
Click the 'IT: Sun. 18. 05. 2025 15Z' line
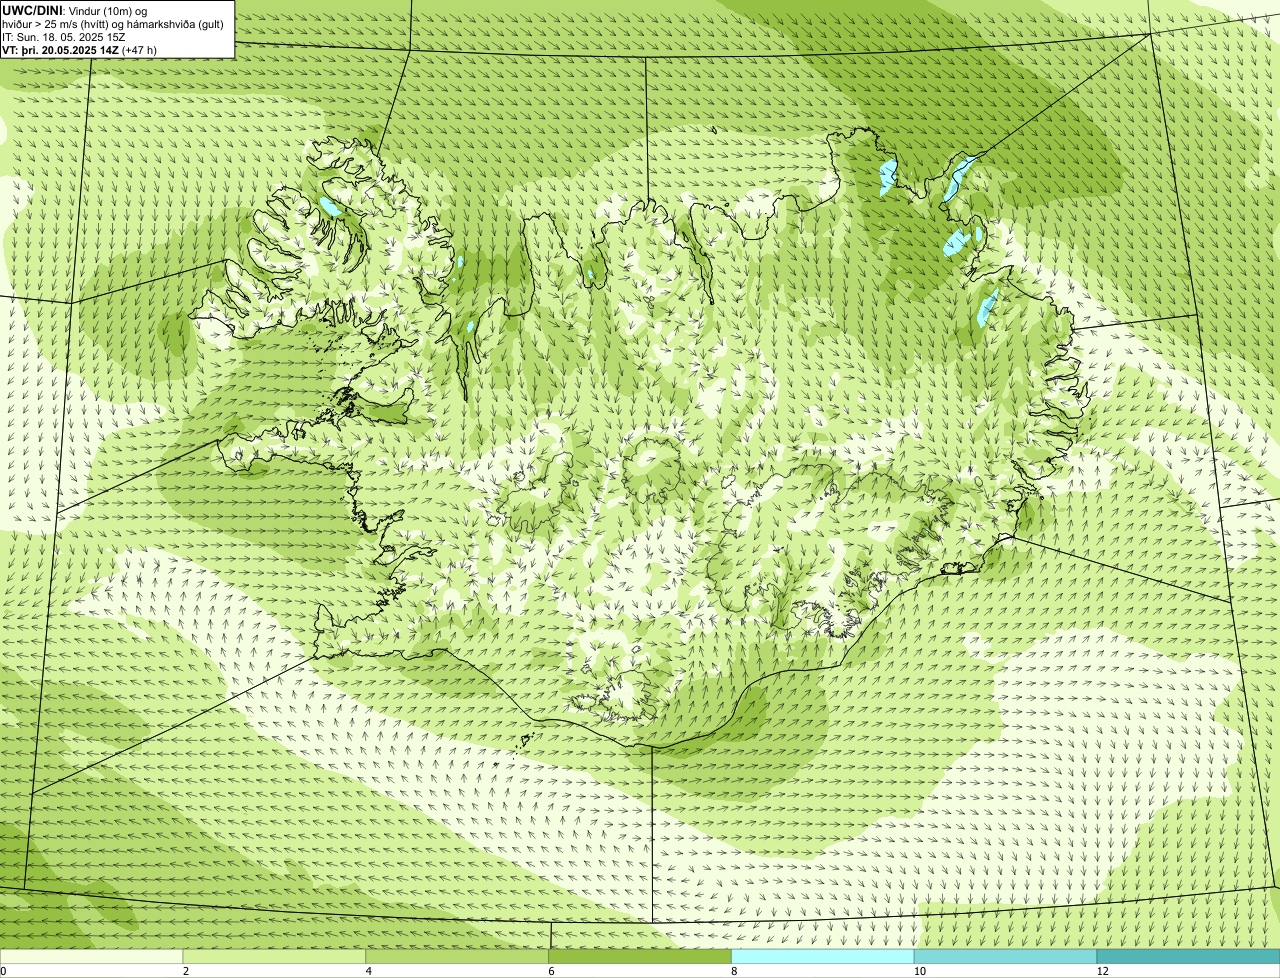64,37
